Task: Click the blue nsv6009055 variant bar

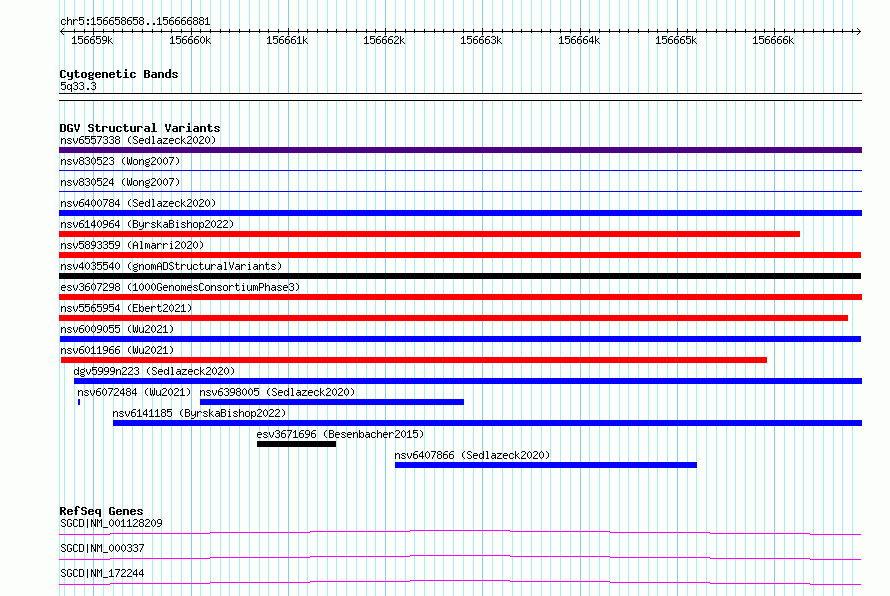Action: click(460, 339)
